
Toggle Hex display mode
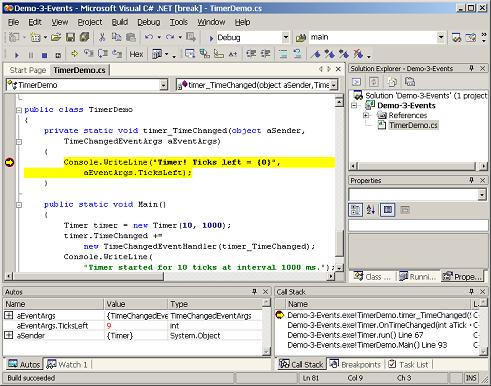click(136, 54)
